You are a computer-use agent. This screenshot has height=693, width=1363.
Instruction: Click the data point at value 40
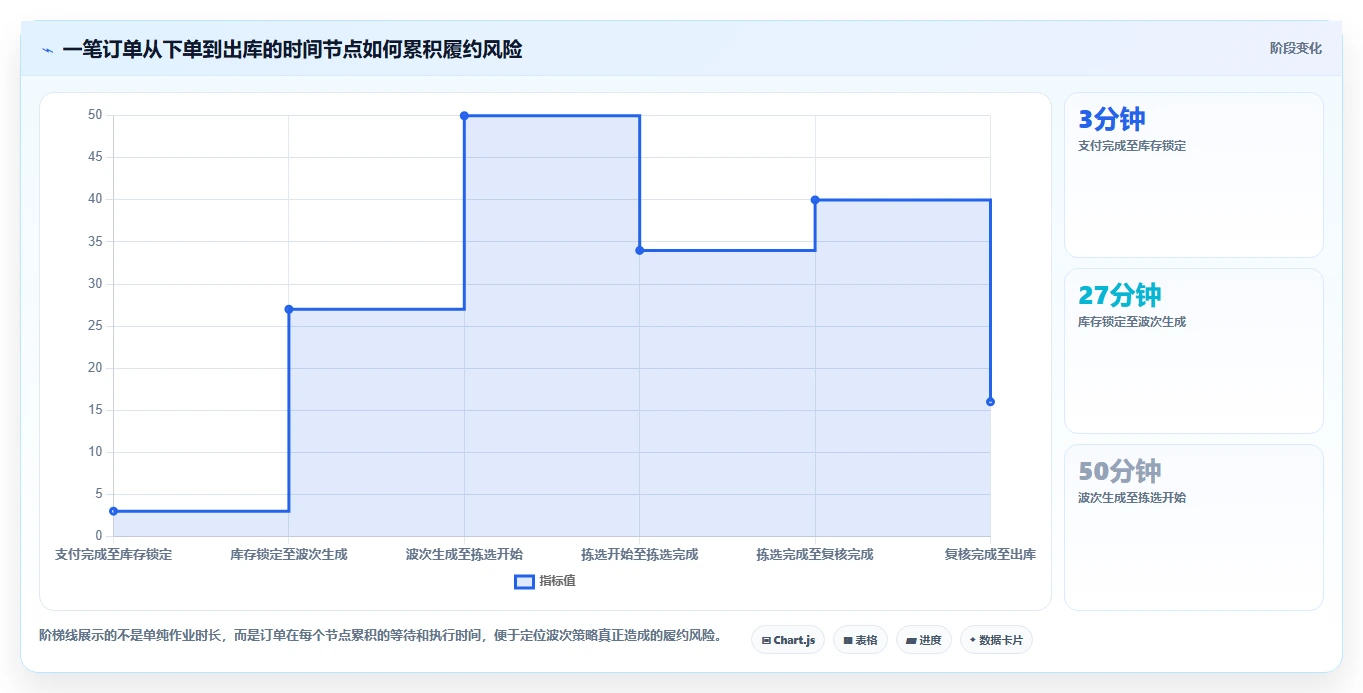(815, 200)
